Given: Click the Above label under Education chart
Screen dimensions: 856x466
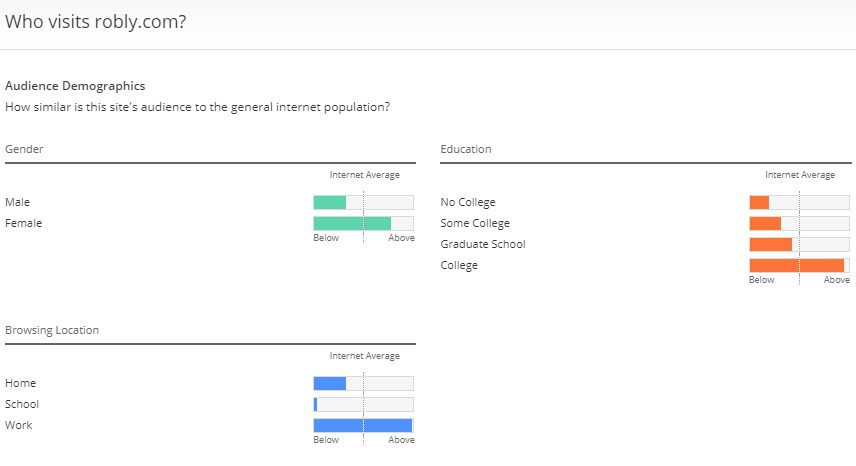Looking at the screenshot, I should pyautogui.click(x=836, y=280).
